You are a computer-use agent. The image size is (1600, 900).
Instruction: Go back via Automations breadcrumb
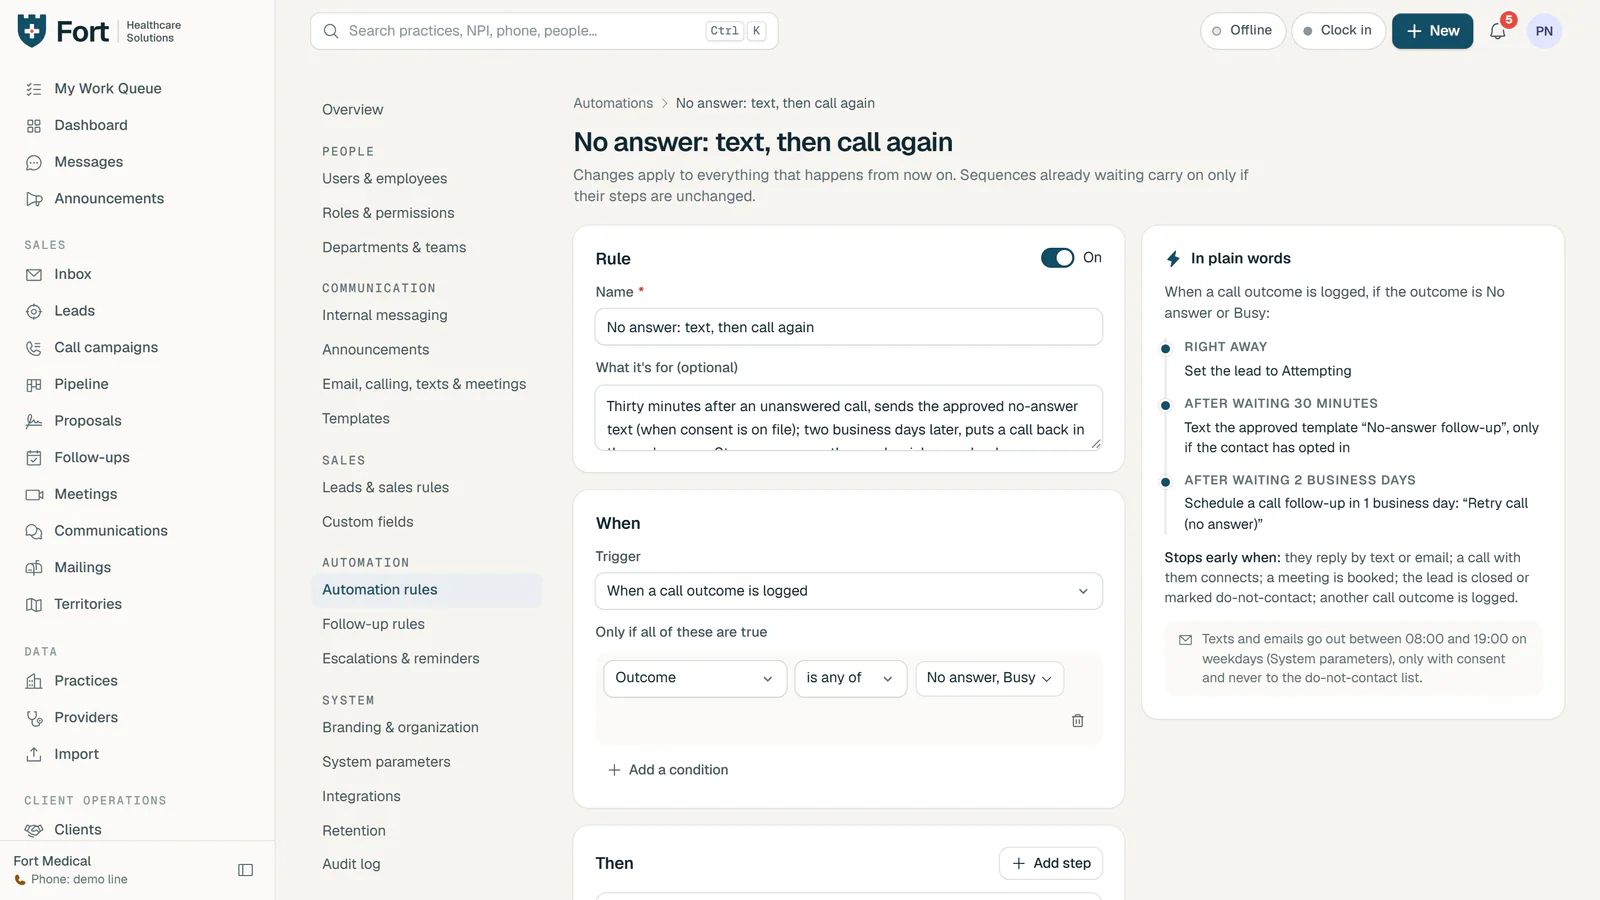coord(613,103)
